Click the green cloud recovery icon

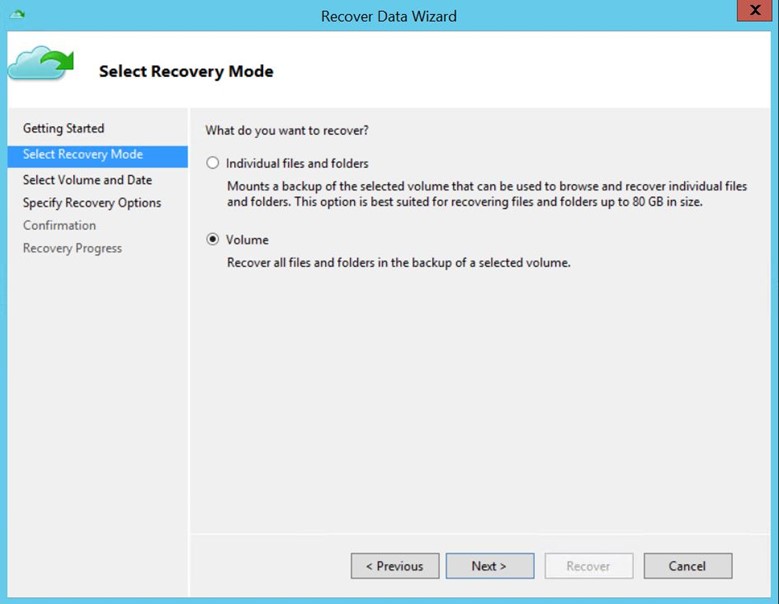click(41, 62)
